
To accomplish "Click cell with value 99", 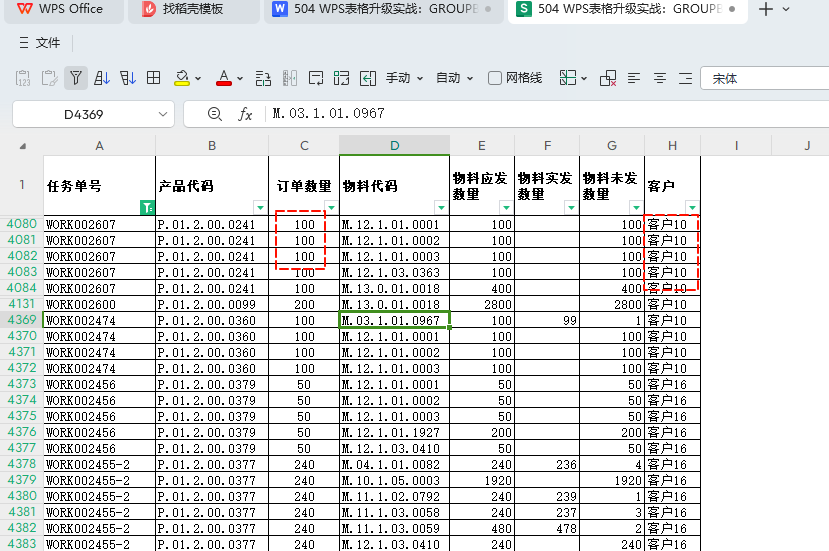I will (547, 320).
